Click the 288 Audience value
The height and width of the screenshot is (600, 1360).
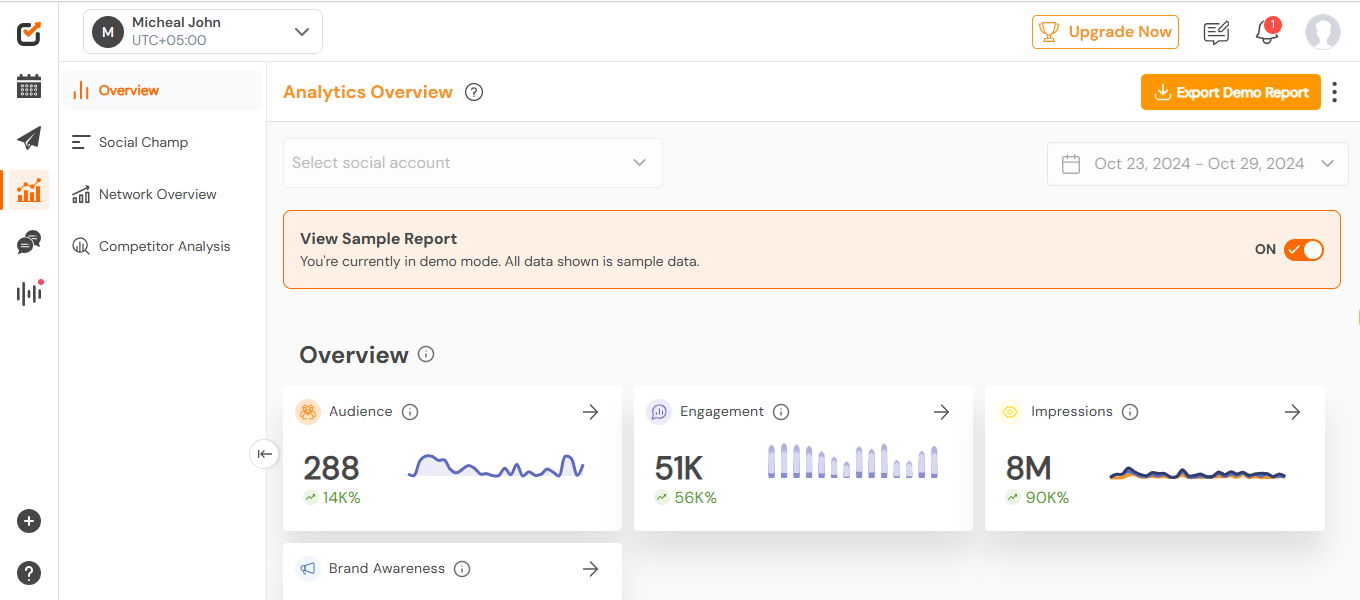click(x=331, y=468)
